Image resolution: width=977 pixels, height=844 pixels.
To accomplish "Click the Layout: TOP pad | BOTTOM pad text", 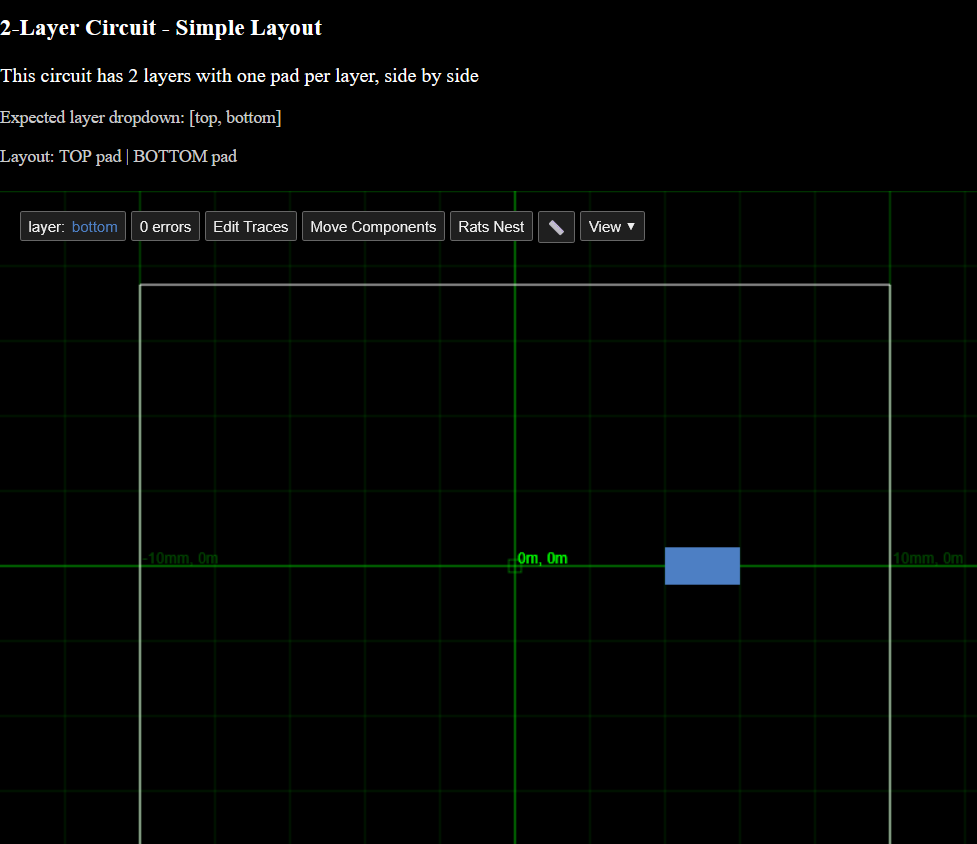I will pyautogui.click(x=118, y=156).
